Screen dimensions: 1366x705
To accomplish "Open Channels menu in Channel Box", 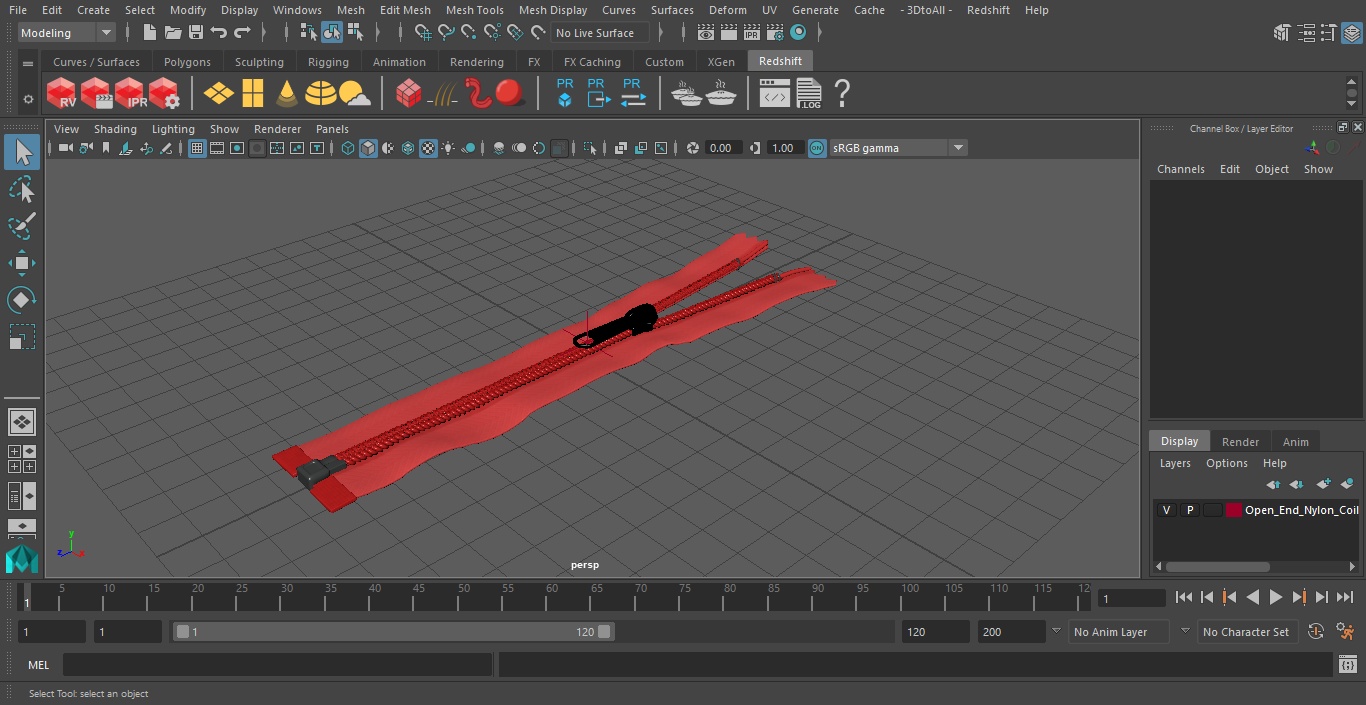I will point(1180,169).
